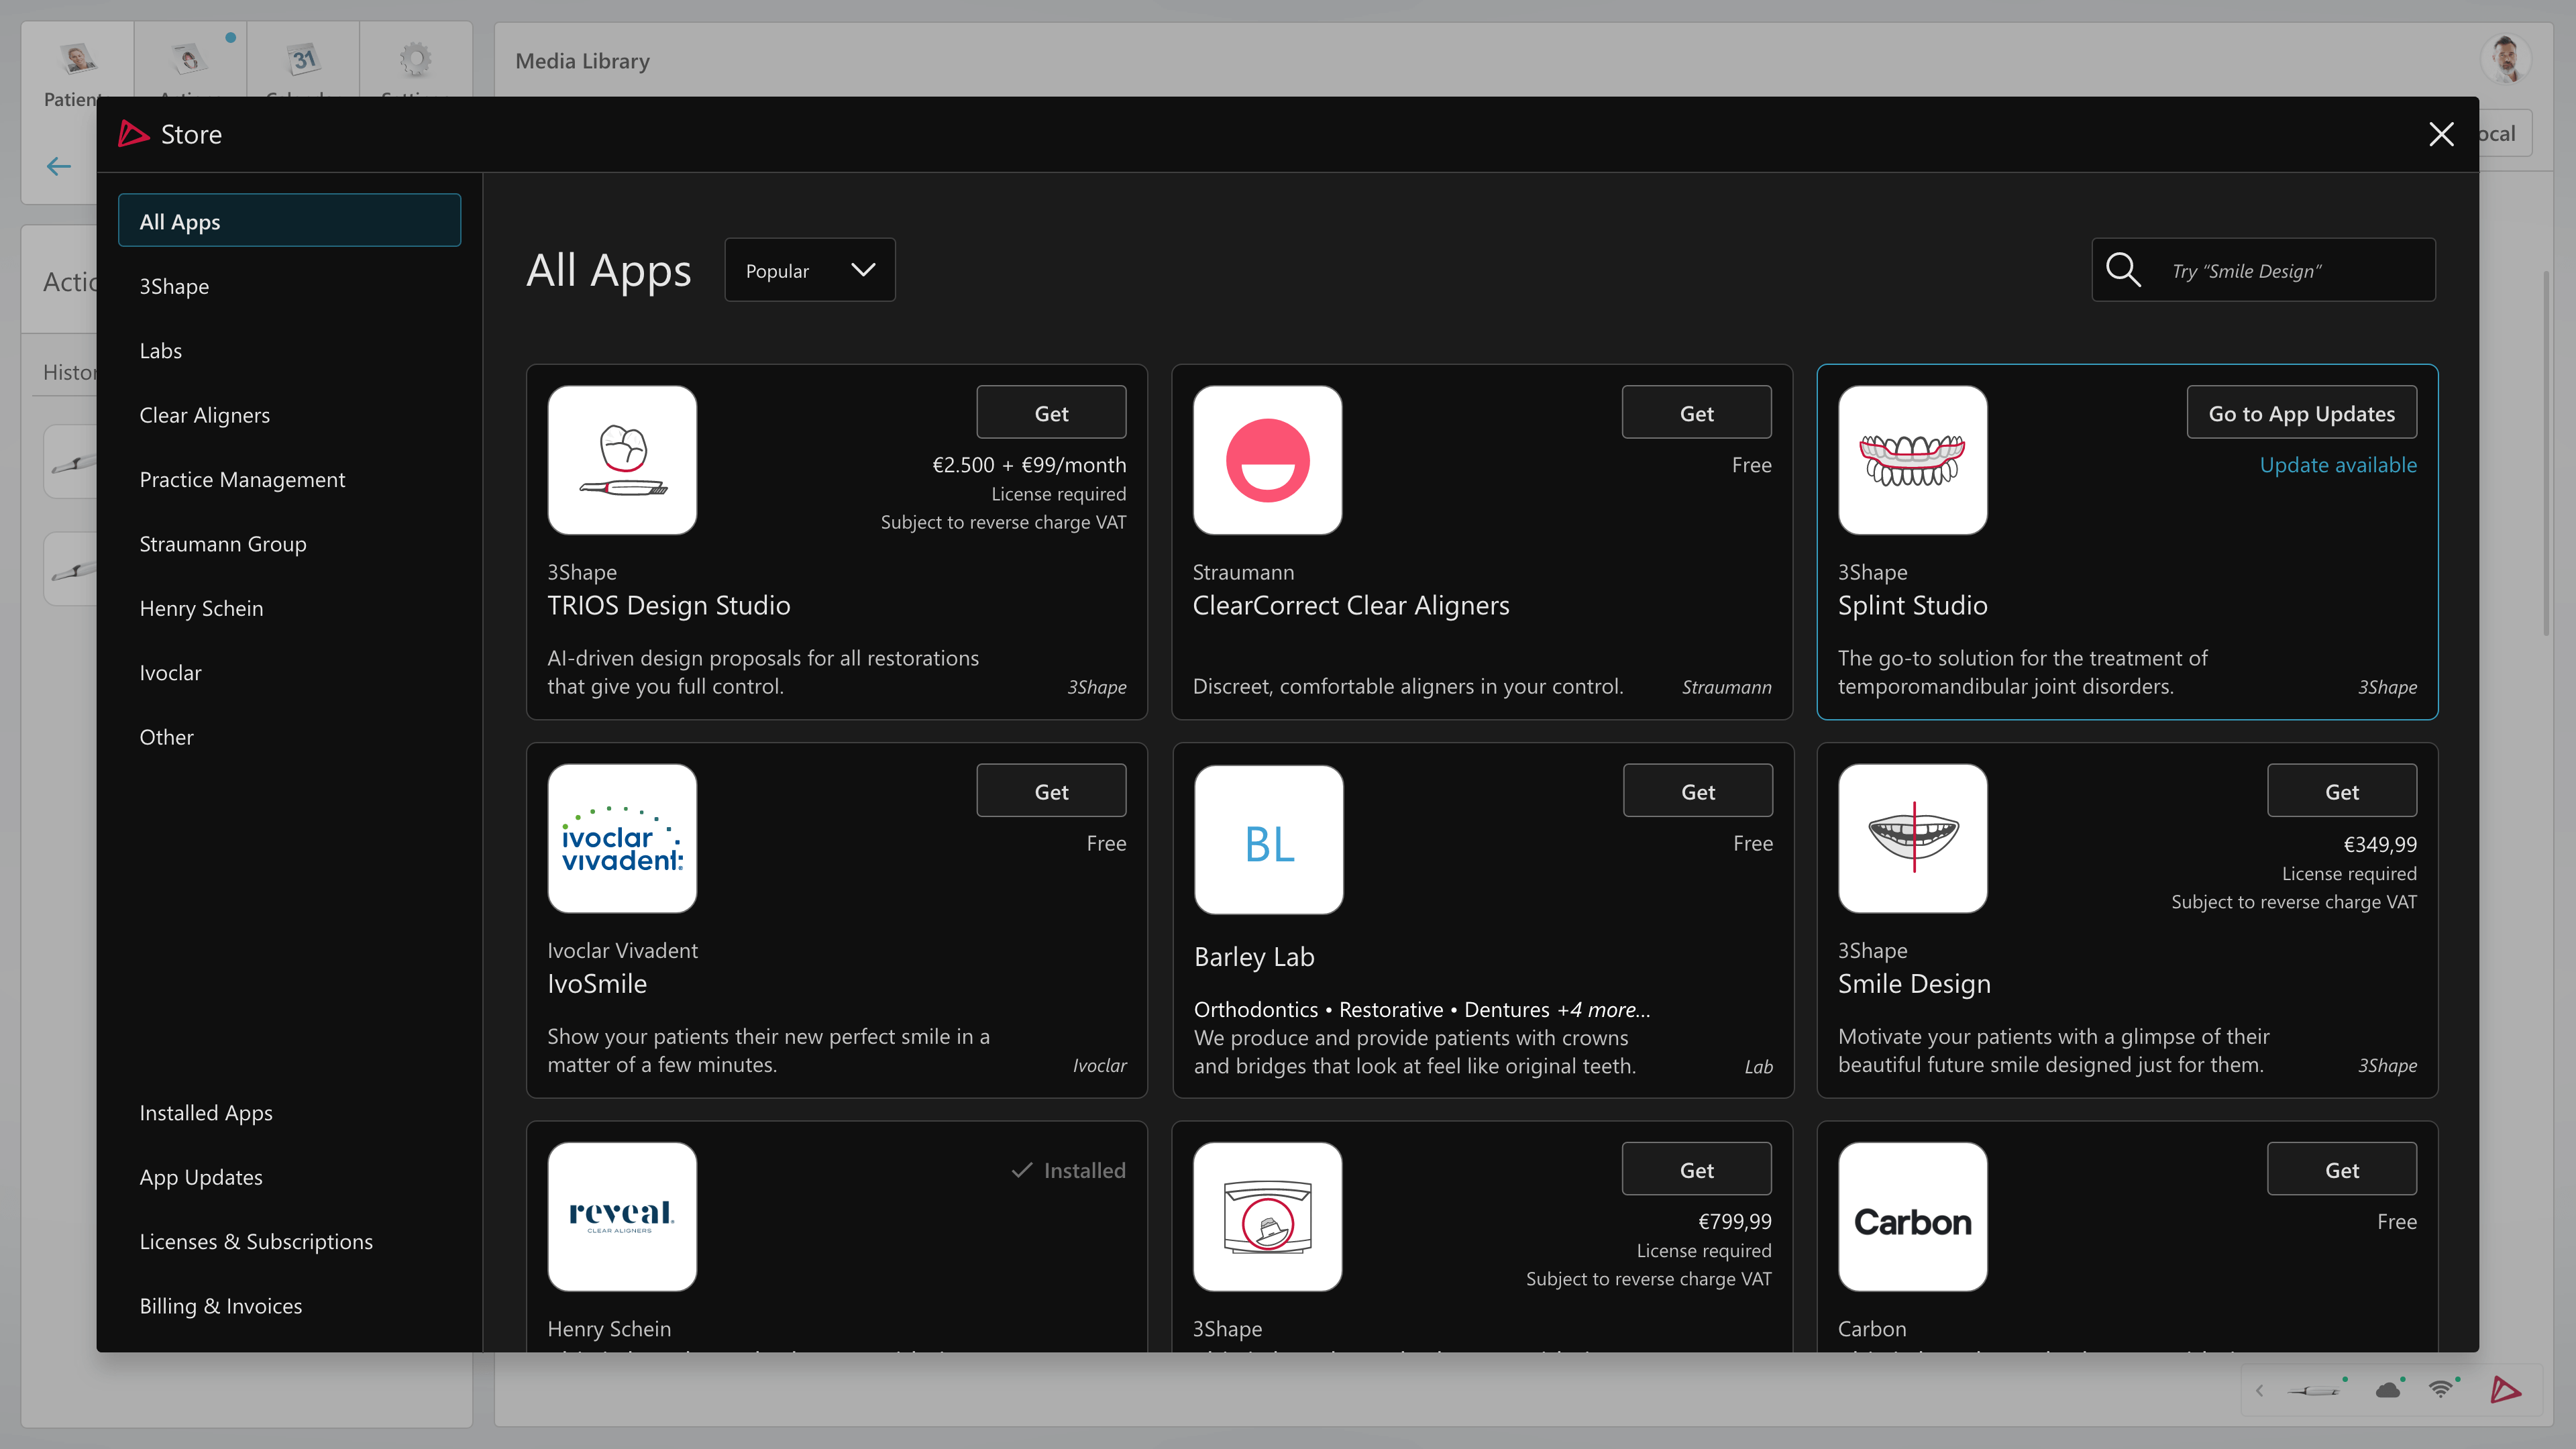Click the wifi status icon
Viewport: 2576px width, 1449px height.
tap(2440, 1390)
